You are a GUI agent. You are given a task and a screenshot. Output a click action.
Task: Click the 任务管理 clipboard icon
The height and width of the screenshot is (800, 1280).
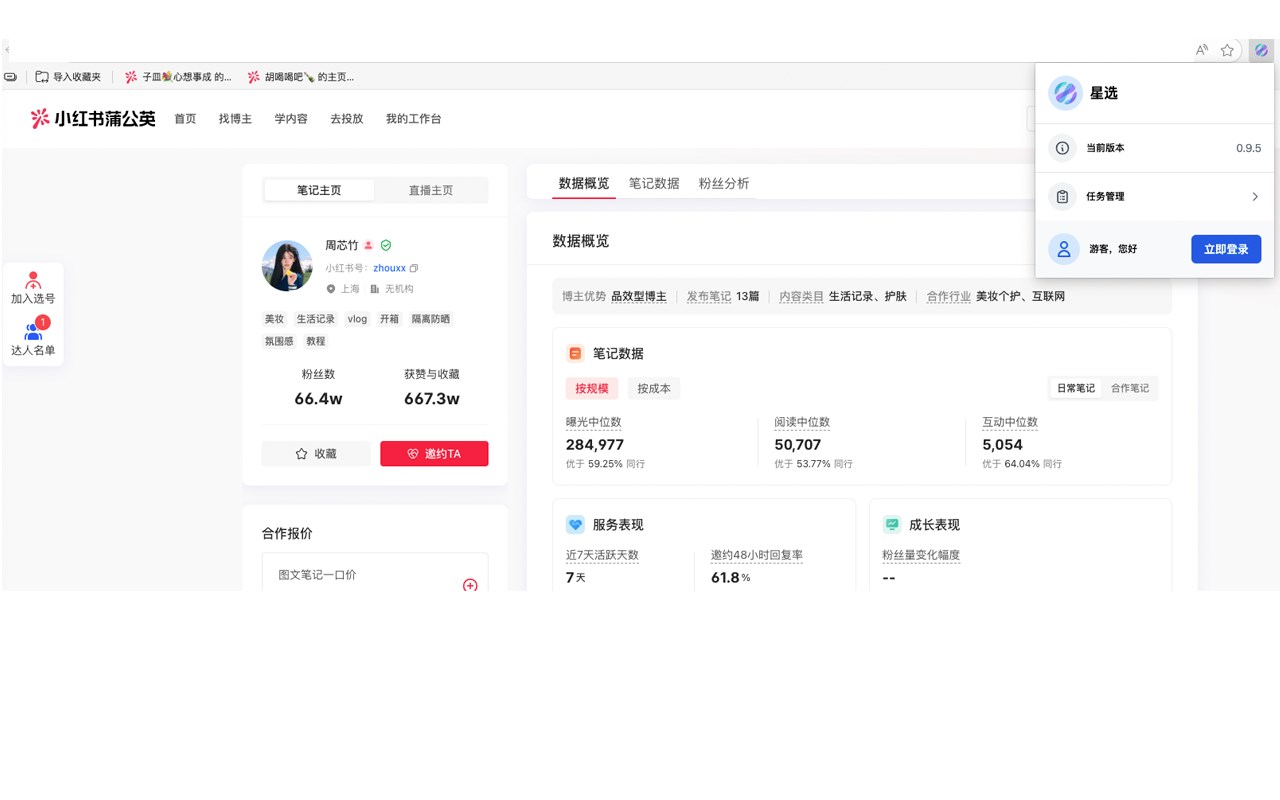pyautogui.click(x=1062, y=197)
